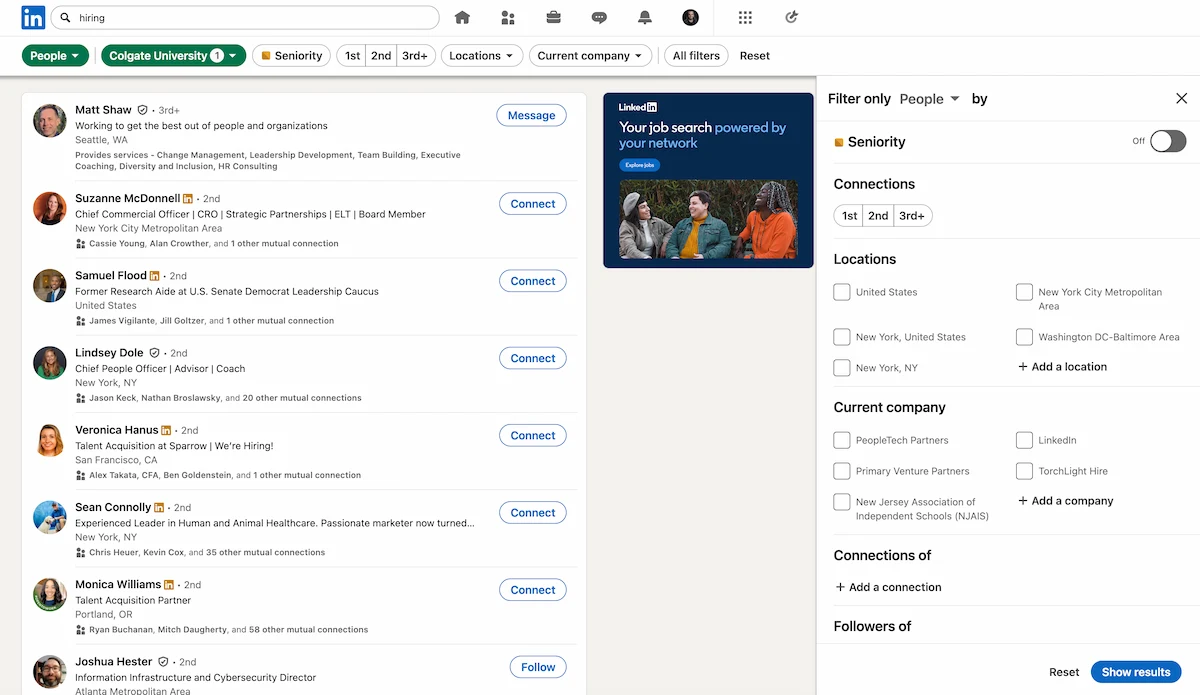Open the LinkedIn home feed via the Home icon
This screenshot has width=1200, height=695.
tap(460, 17)
